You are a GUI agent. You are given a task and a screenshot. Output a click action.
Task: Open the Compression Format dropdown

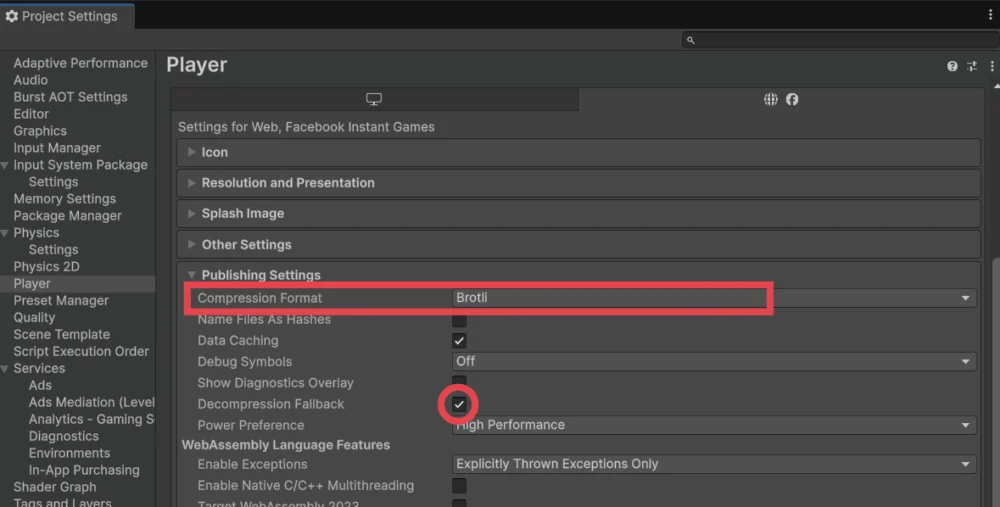pyautogui.click(x=714, y=298)
